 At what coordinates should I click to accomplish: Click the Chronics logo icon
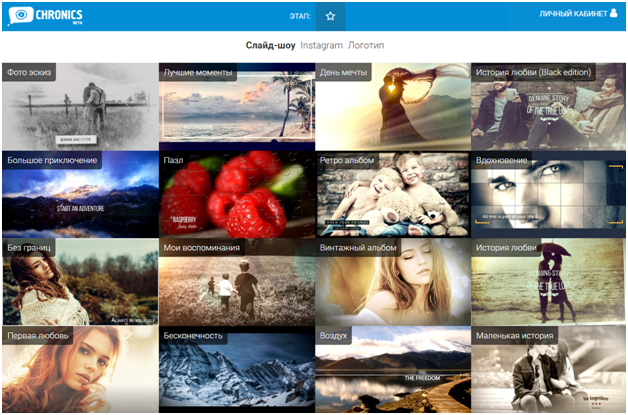click(x=20, y=15)
